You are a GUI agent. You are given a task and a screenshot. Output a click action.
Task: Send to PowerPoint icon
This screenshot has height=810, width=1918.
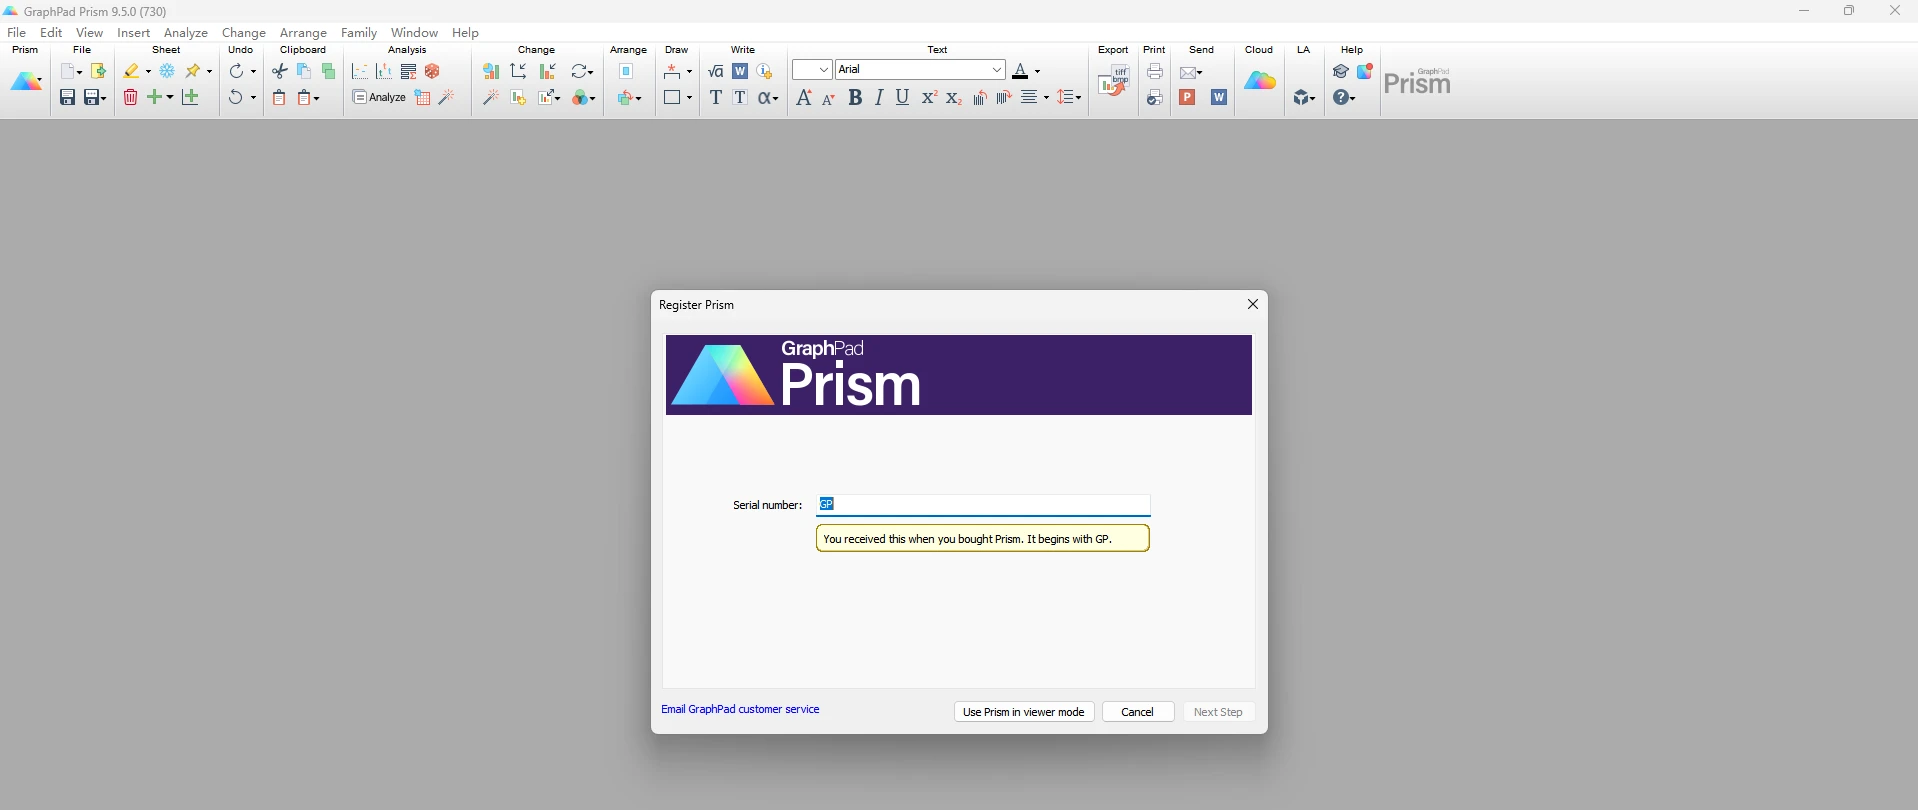tap(1188, 97)
